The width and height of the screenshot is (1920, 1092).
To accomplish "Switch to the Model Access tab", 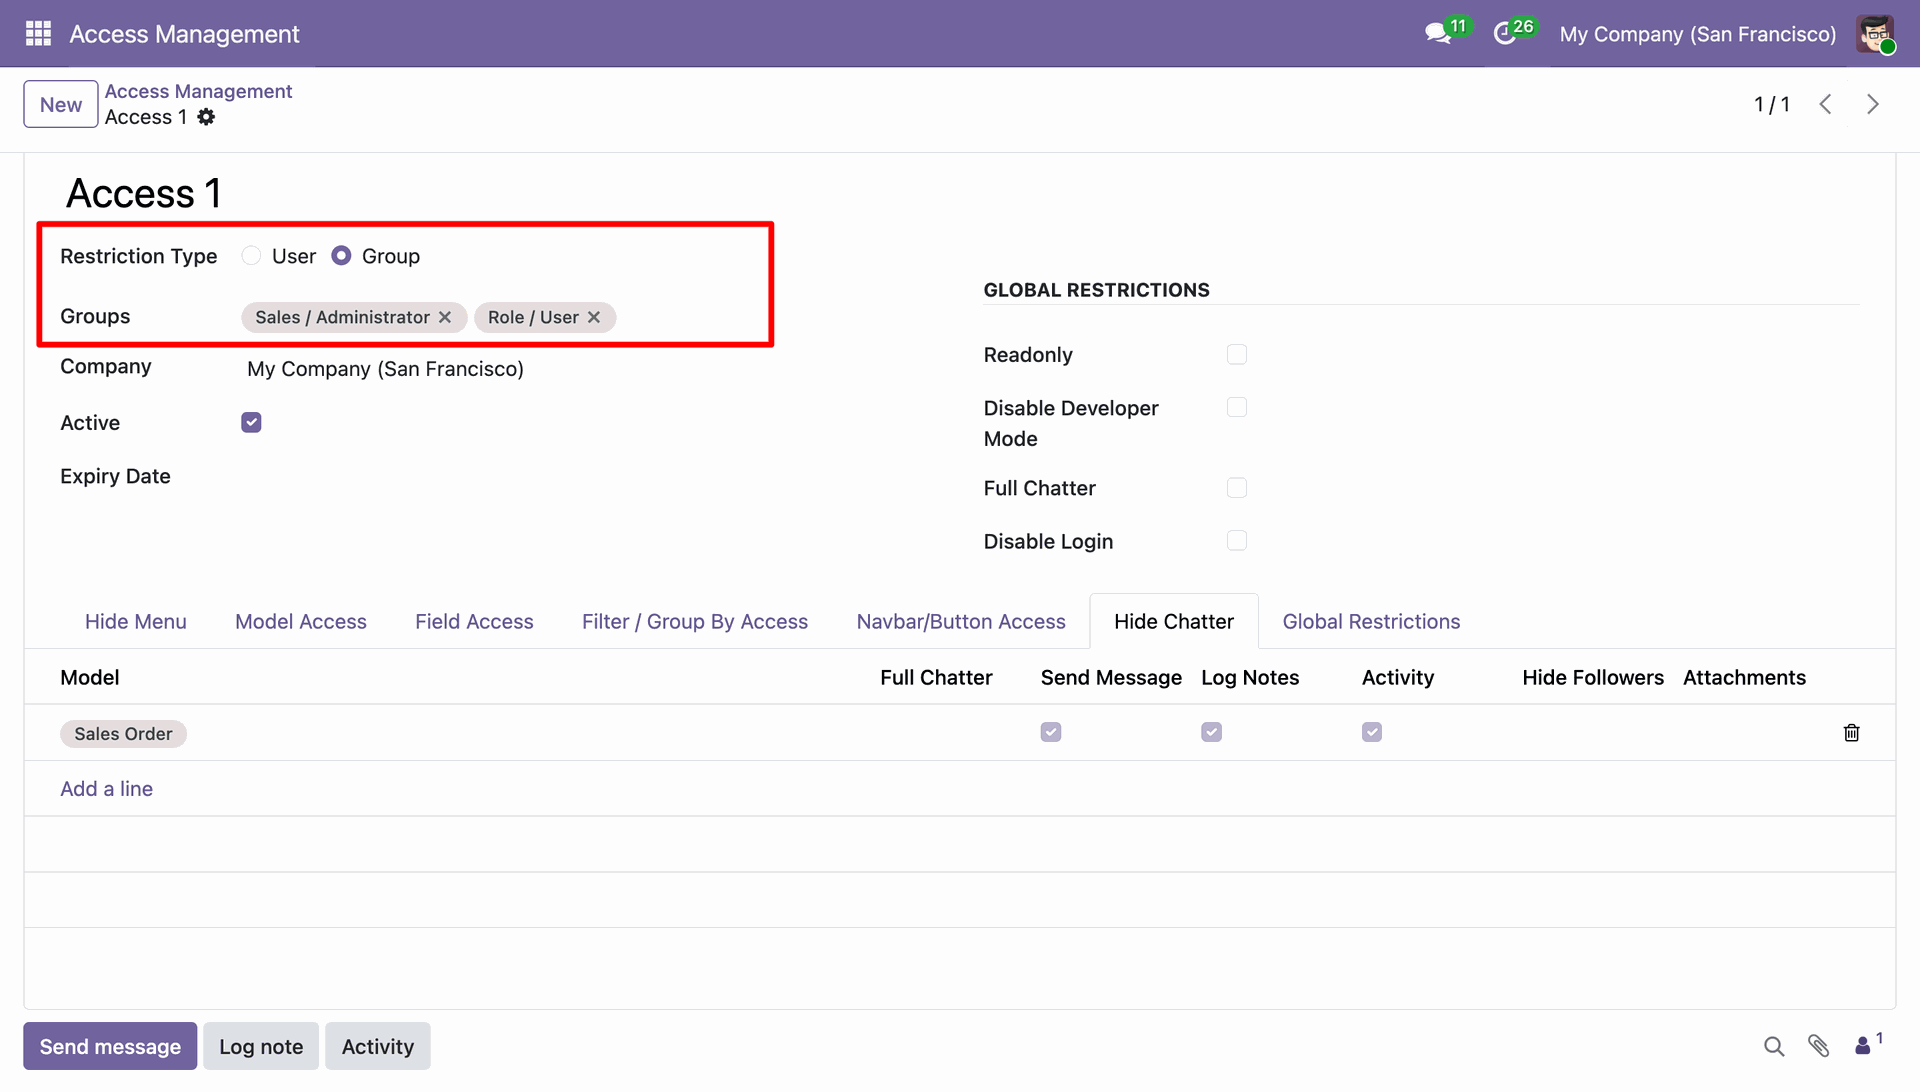I will click(300, 622).
